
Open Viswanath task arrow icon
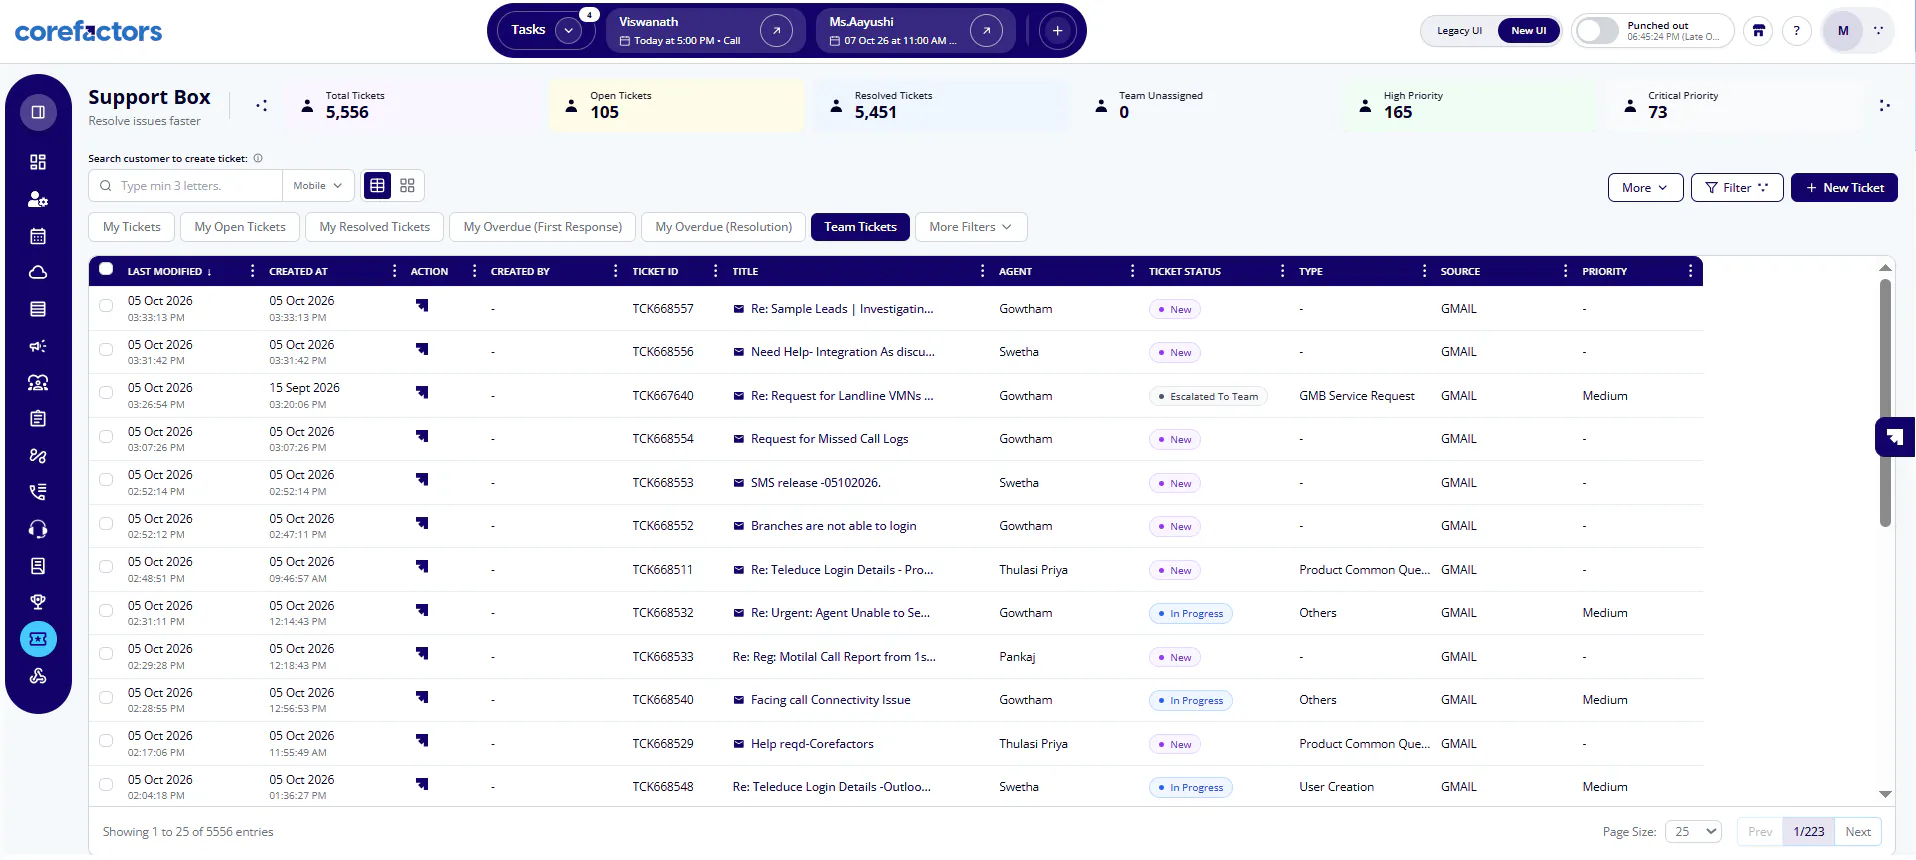click(776, 31)
